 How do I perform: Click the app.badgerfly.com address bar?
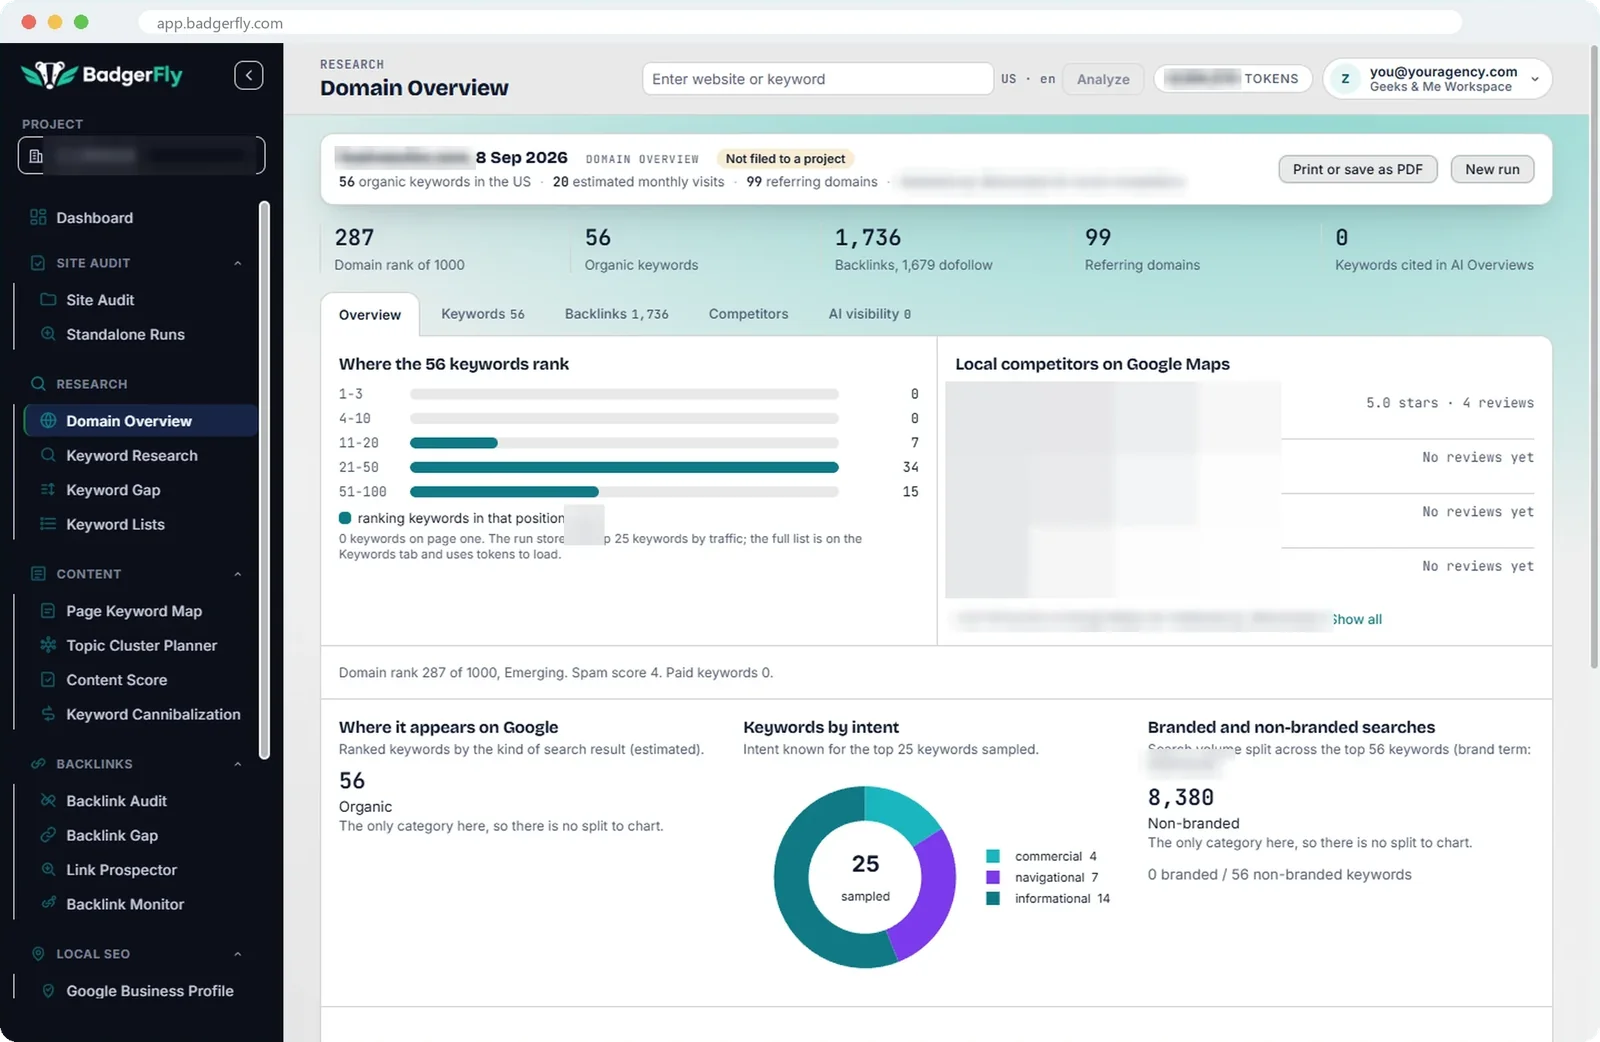point(800,22)
